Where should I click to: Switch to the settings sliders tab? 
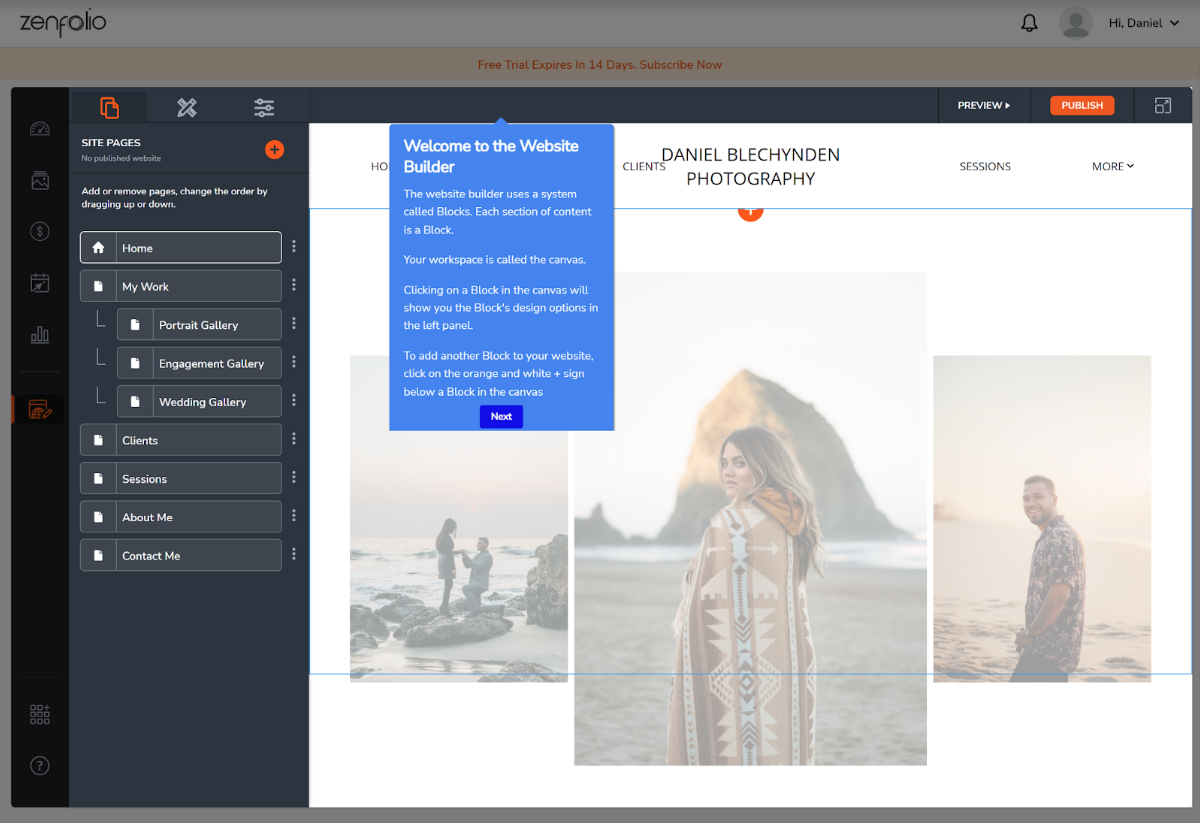click(264, 107)
